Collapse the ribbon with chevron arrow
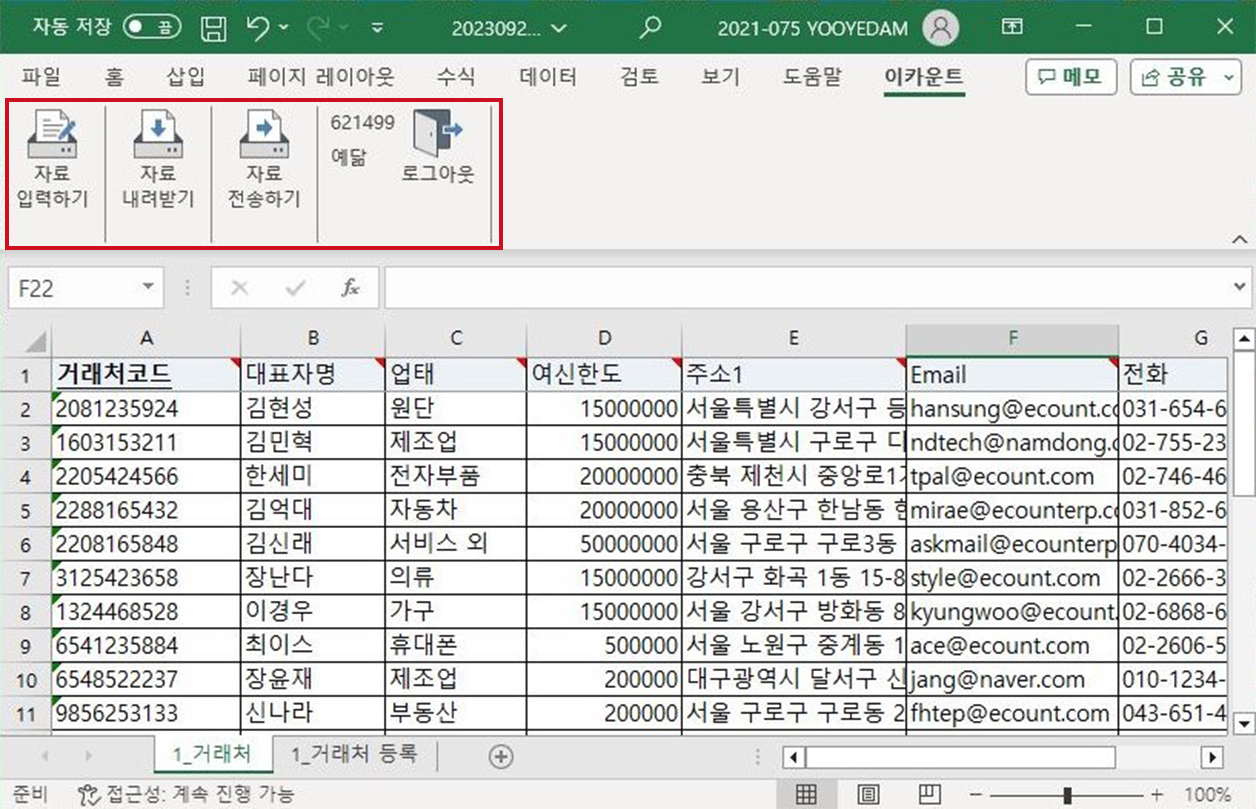Viewport: 1256px width, 809px height. tap(1239, 239)
